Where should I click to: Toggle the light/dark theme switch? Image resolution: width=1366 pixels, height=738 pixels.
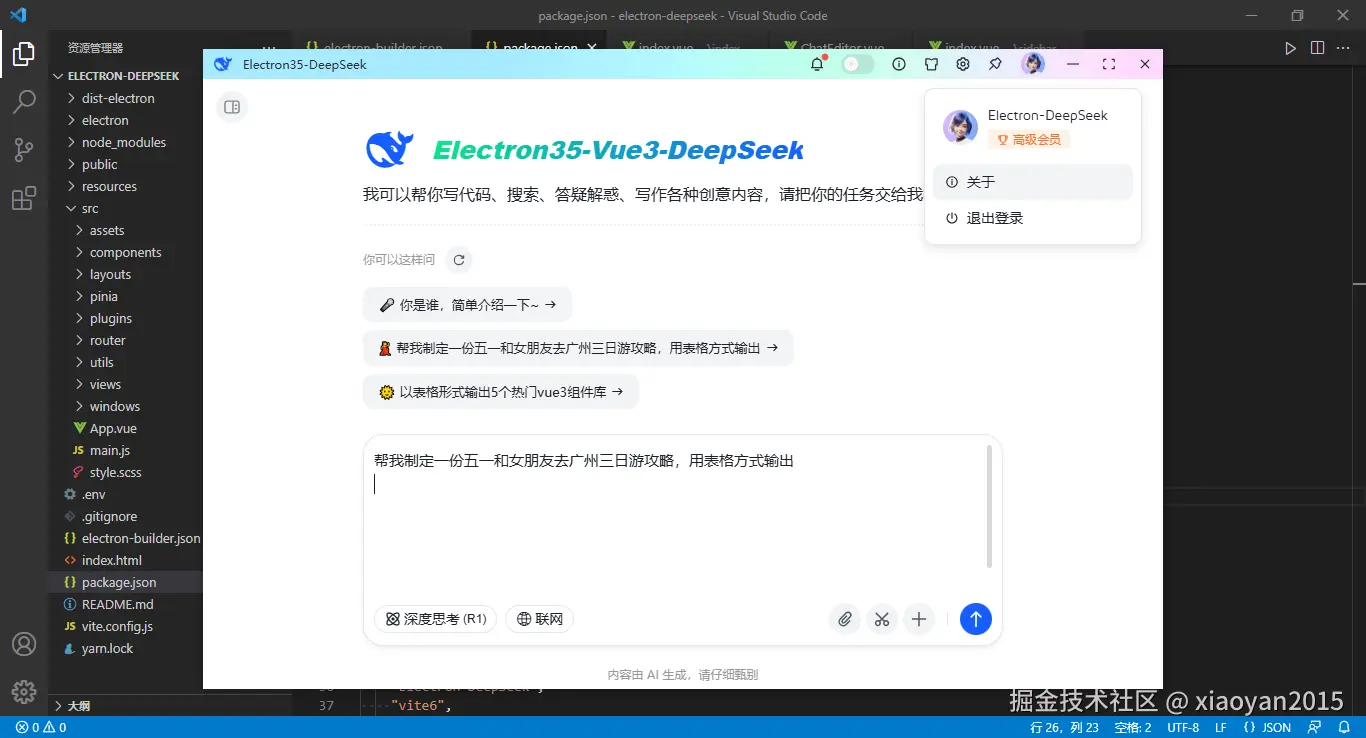[x=857, y=64]
